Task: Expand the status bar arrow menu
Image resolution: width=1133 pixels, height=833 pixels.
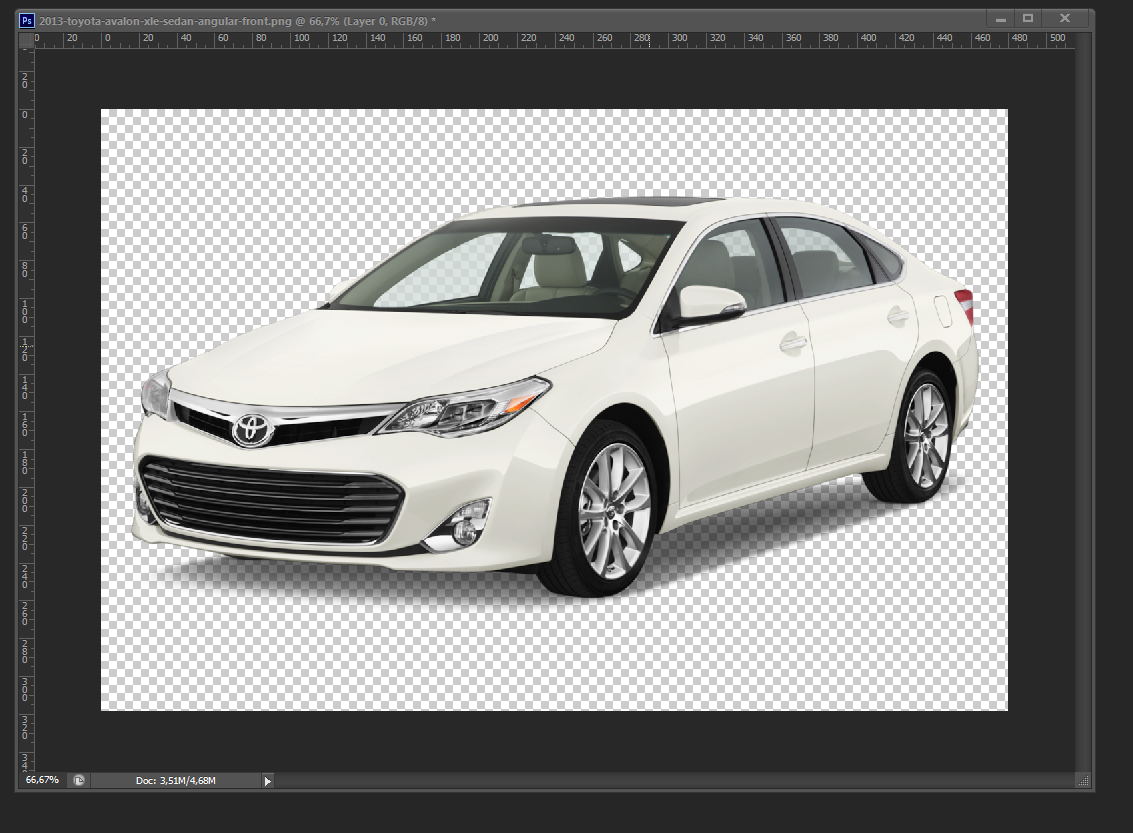Action: [267, 780]
